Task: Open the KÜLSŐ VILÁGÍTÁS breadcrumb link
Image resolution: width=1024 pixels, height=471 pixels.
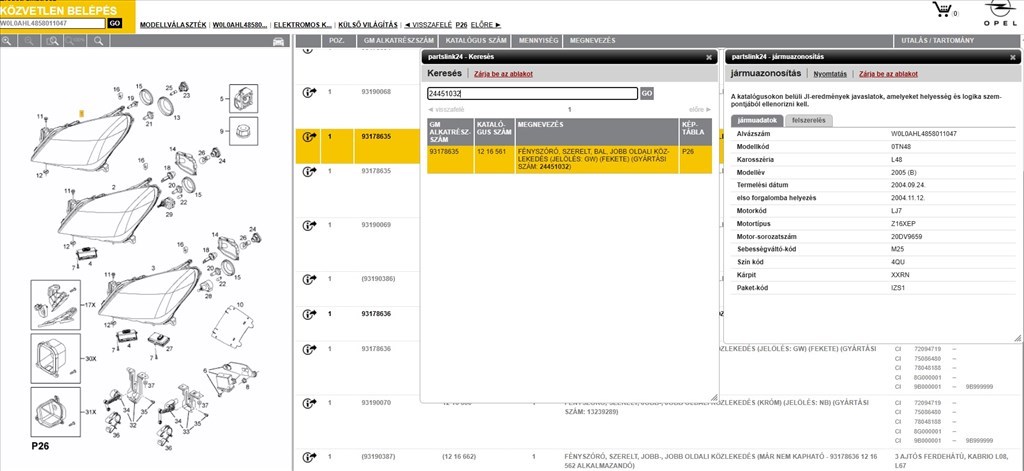Action: click(x=368, y=25)
